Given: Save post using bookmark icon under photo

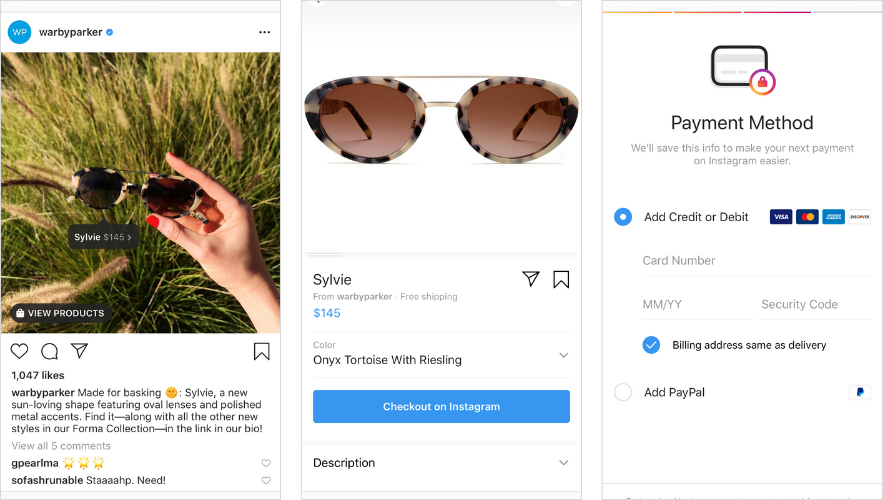Looking at the screenshot, I should [x=261, y=351].
